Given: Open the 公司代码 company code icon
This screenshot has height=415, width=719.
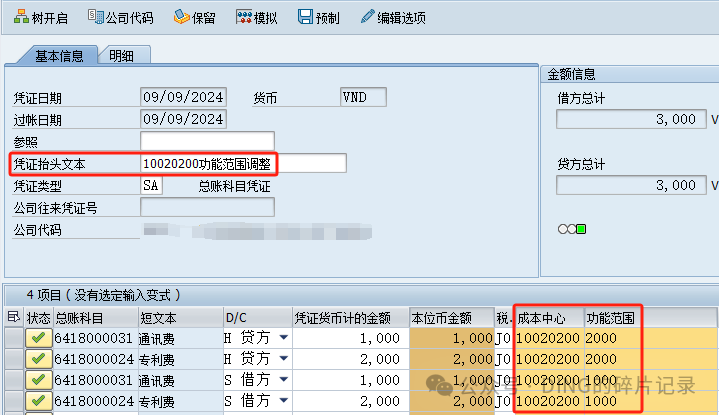Looking at the screenshot, I should click(x=96, y=17).
